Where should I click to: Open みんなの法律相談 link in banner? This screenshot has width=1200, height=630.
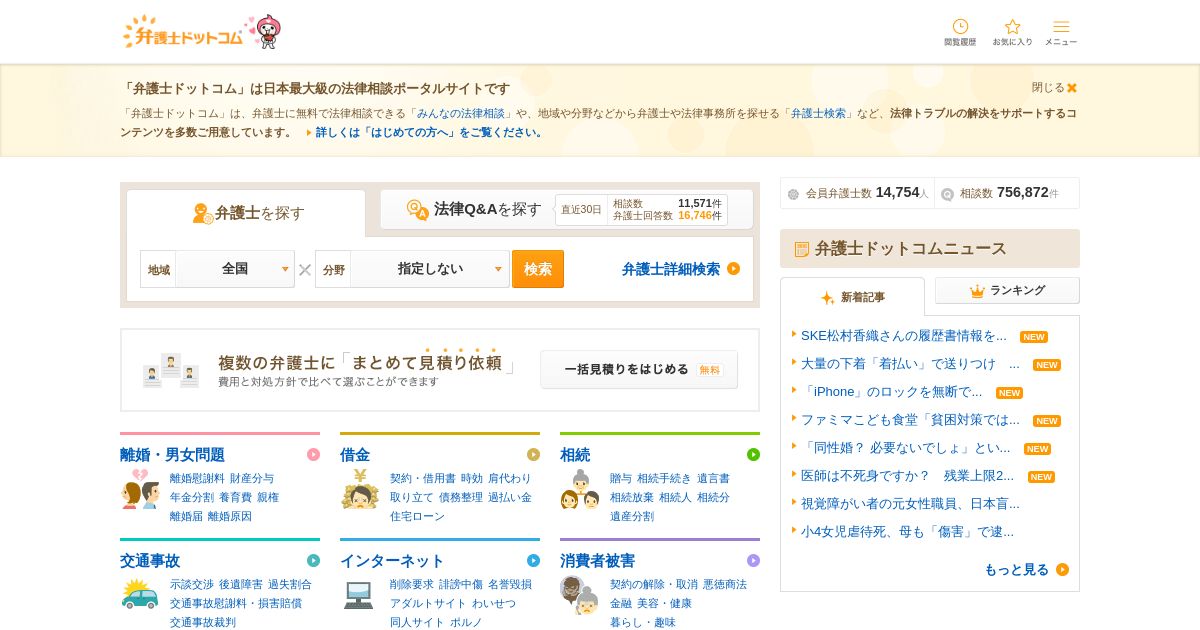tap(461, 114)
